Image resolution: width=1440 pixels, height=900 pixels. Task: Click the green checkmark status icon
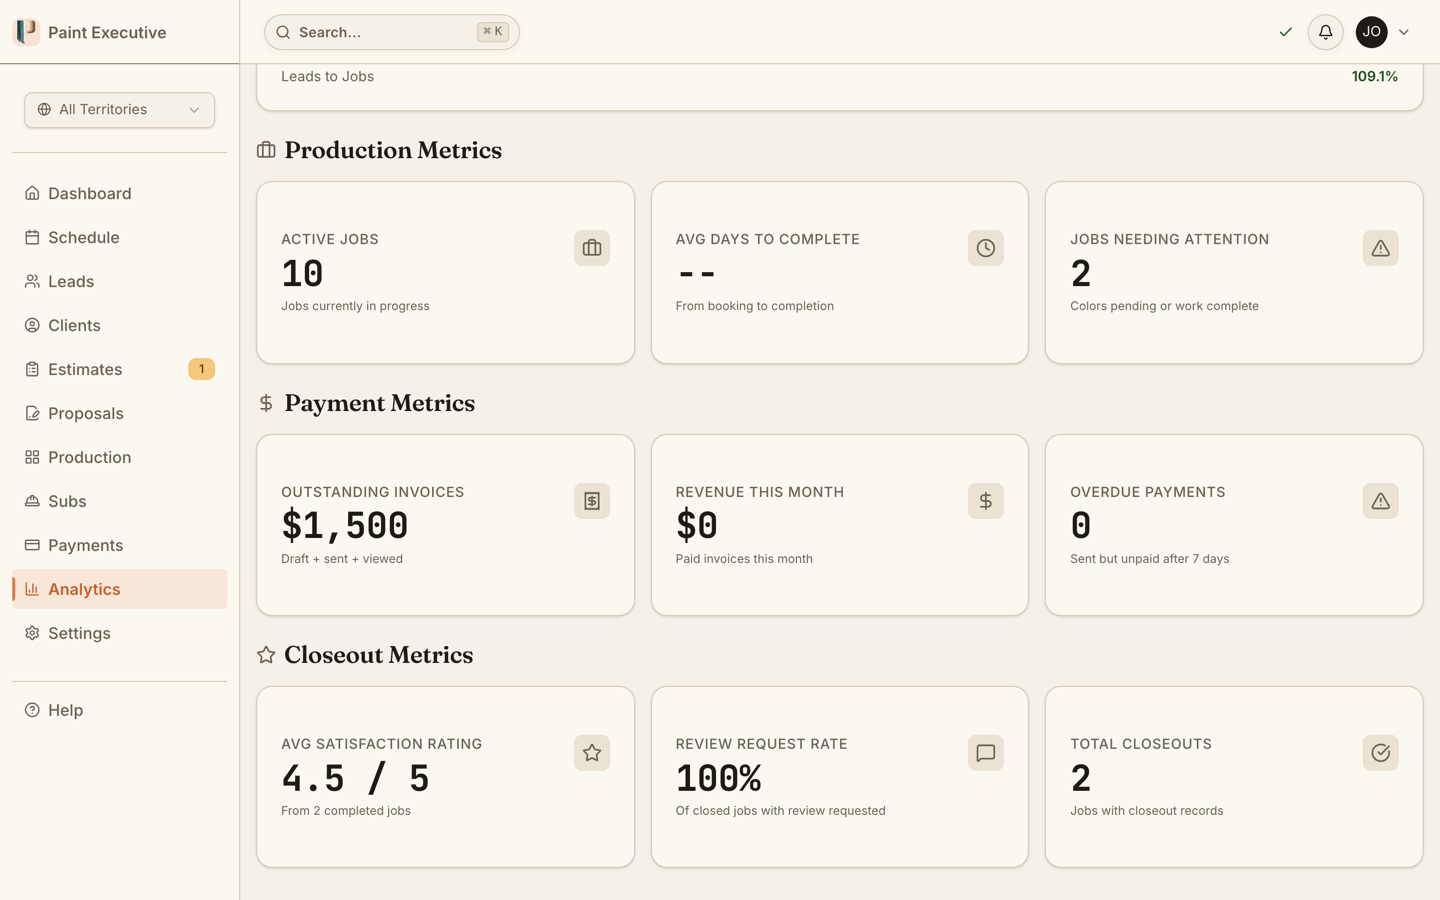tap(1285, 32)
